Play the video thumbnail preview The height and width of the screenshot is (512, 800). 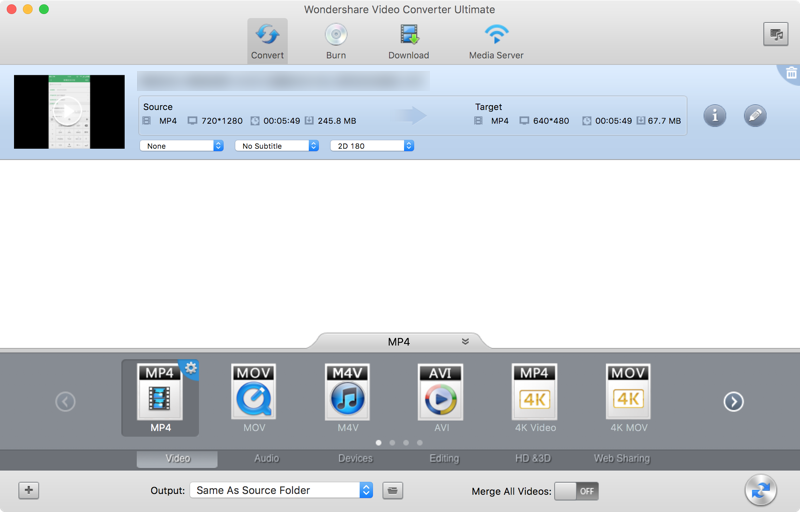[x=68, y=111]
